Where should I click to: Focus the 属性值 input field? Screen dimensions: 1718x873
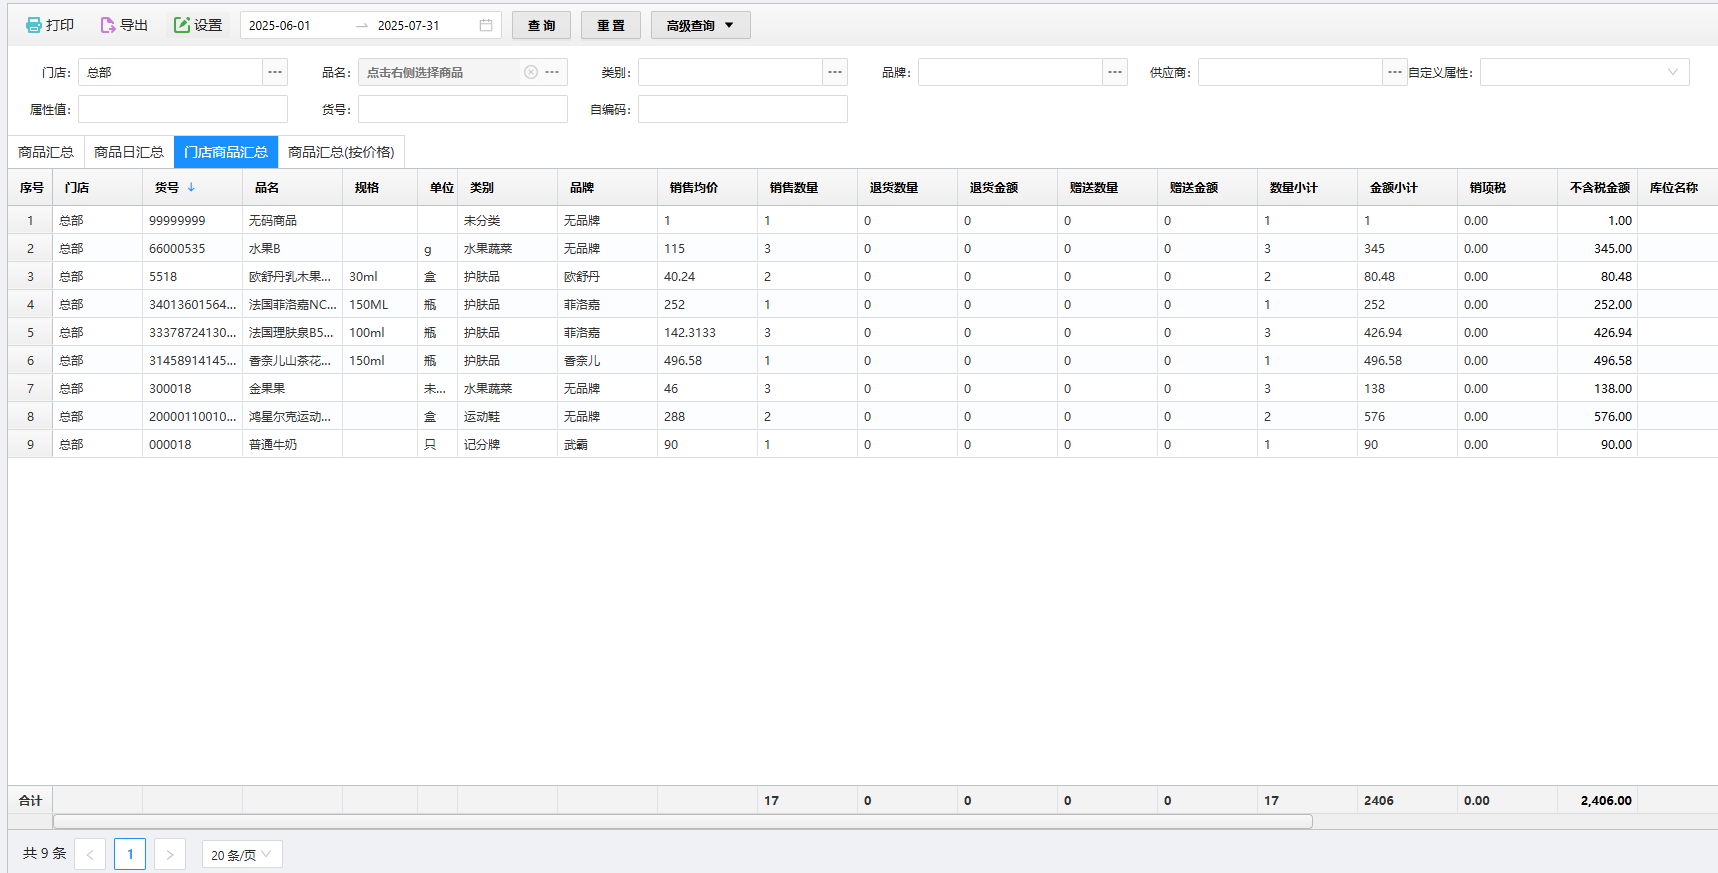[183, 109]
